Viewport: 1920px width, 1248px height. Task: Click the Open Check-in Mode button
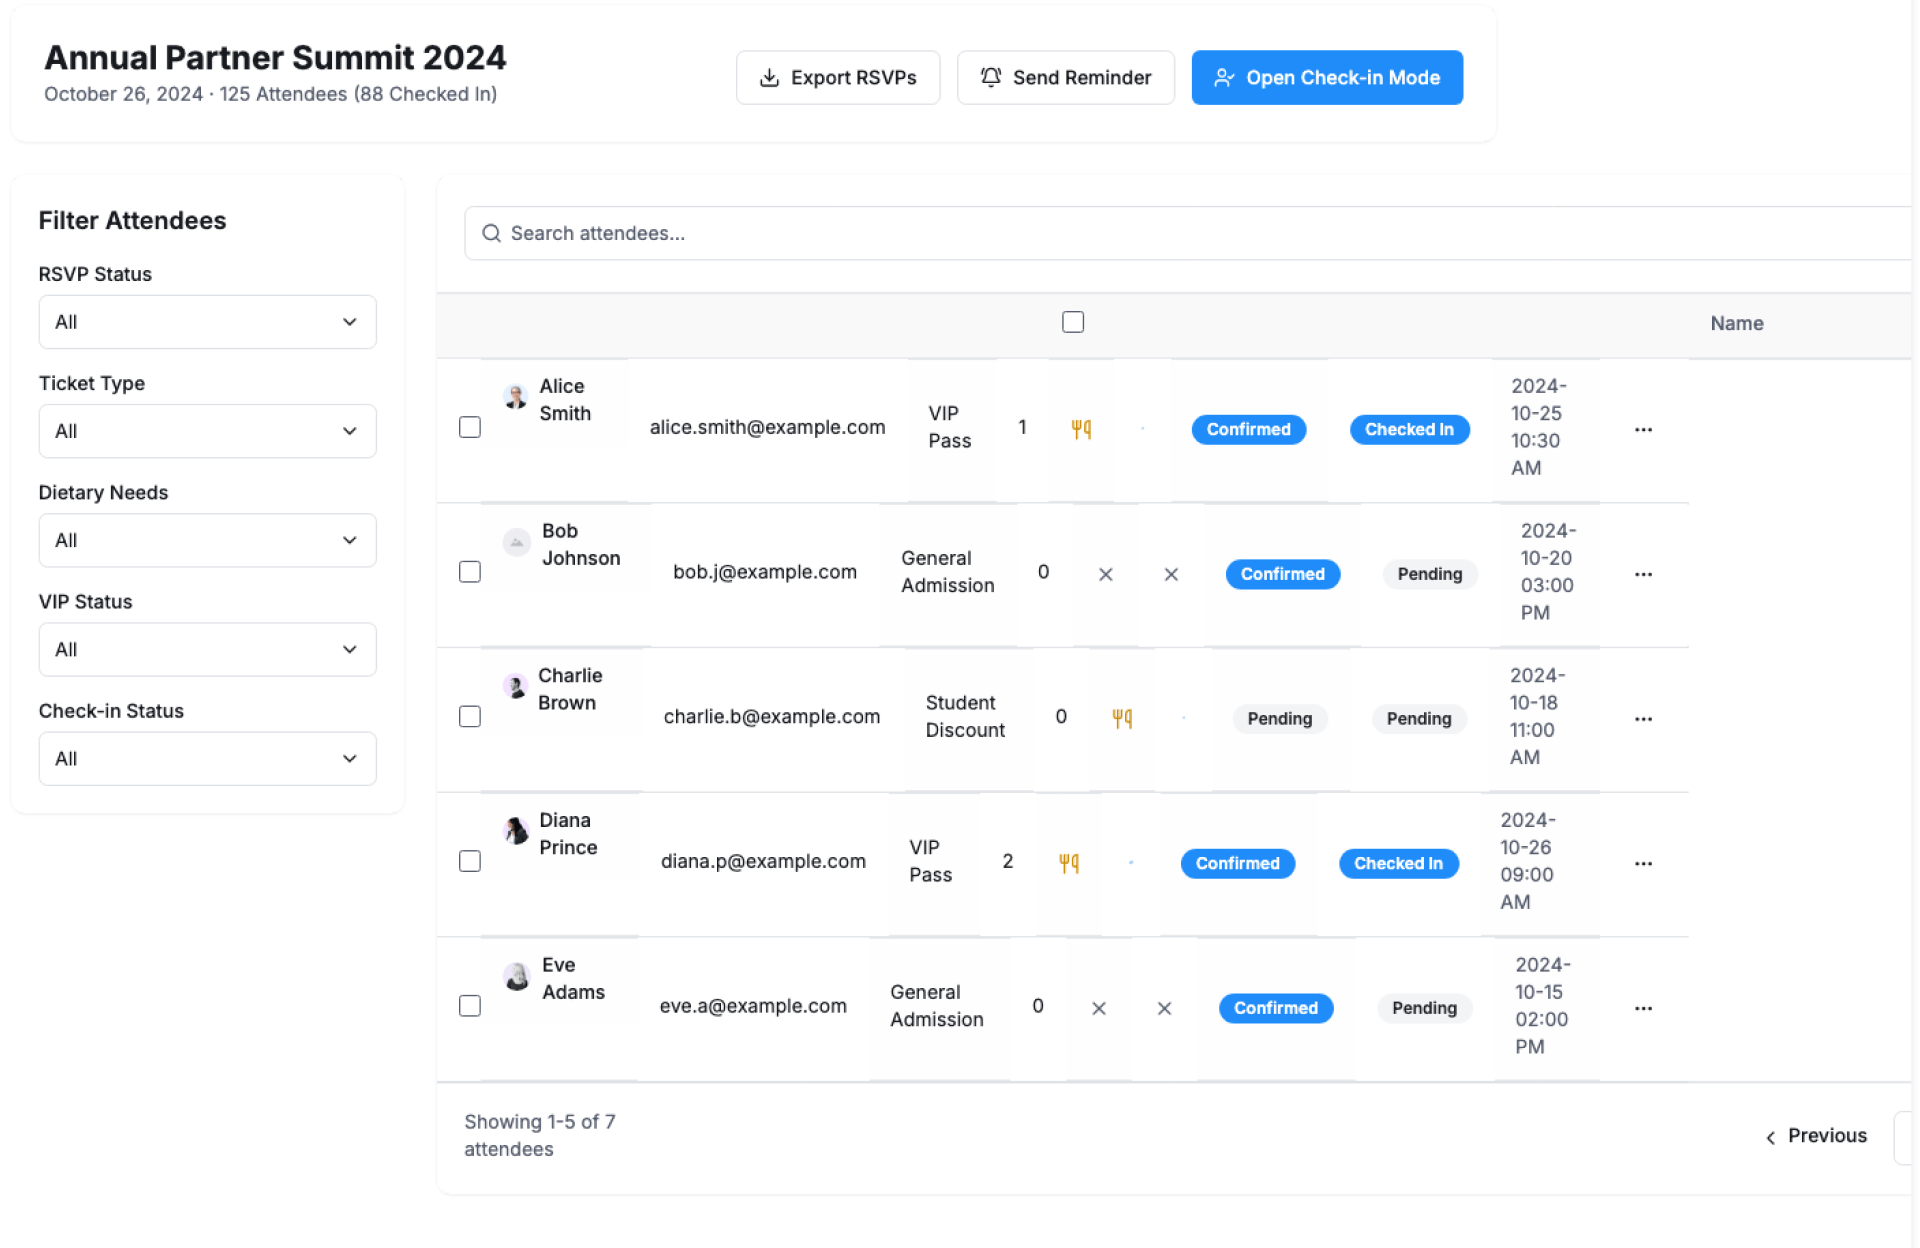click(x=1326, y=78)
